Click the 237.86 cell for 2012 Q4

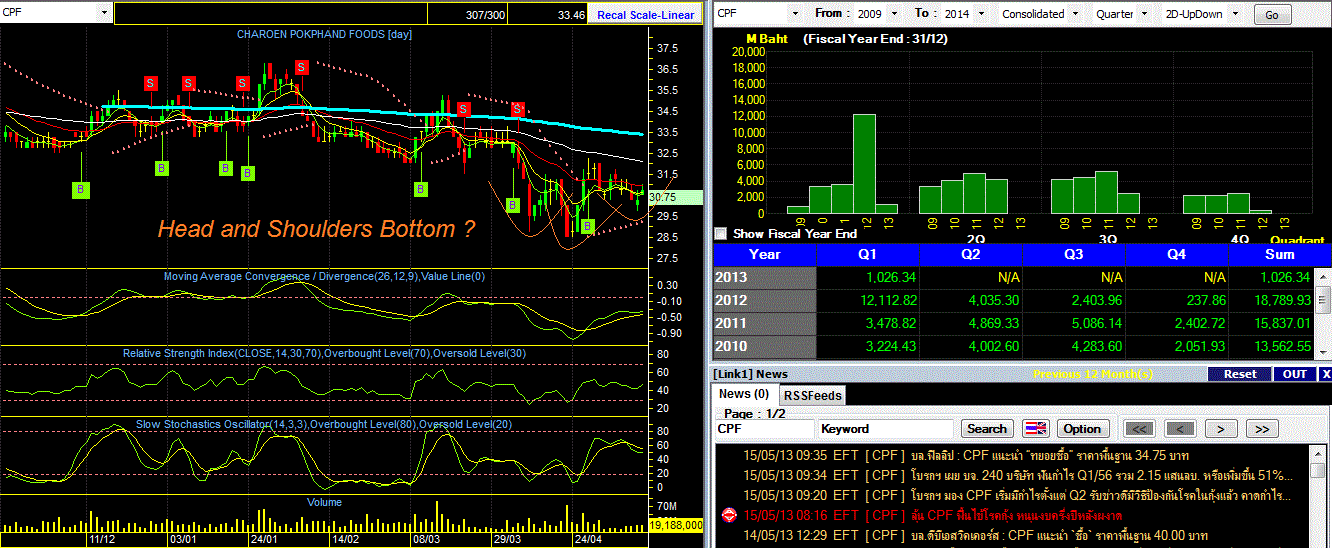(x=1178, y=300)
